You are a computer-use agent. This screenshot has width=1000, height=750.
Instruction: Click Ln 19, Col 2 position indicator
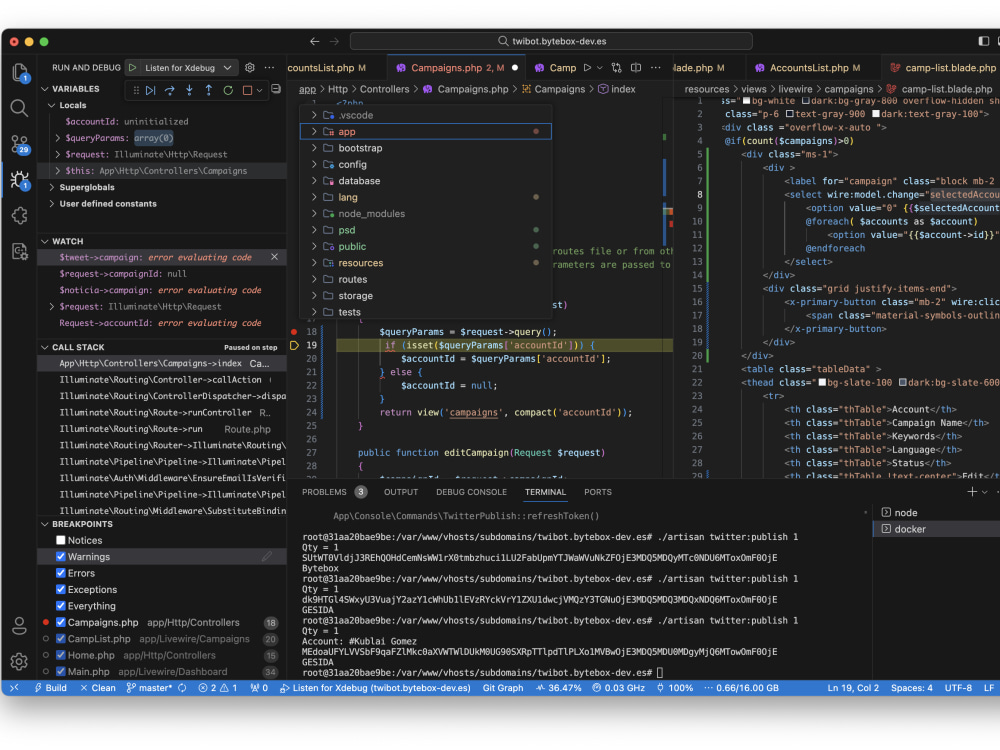853,688
